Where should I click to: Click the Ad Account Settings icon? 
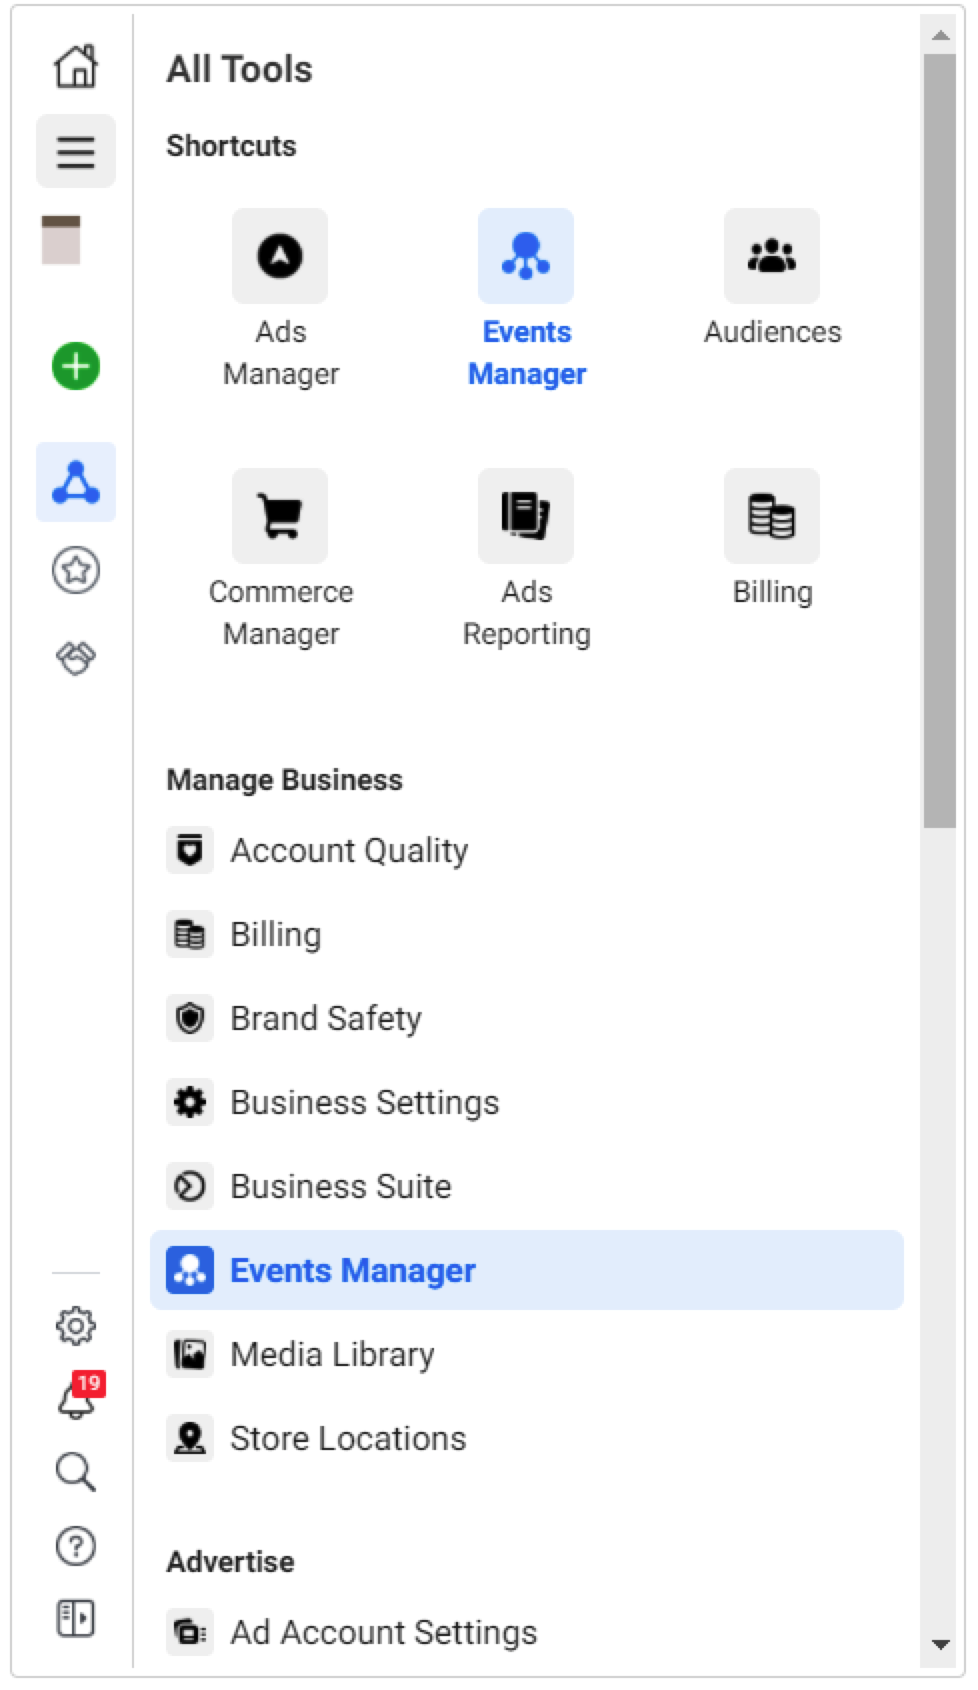pyautogui.click(x=190, y=1632)
